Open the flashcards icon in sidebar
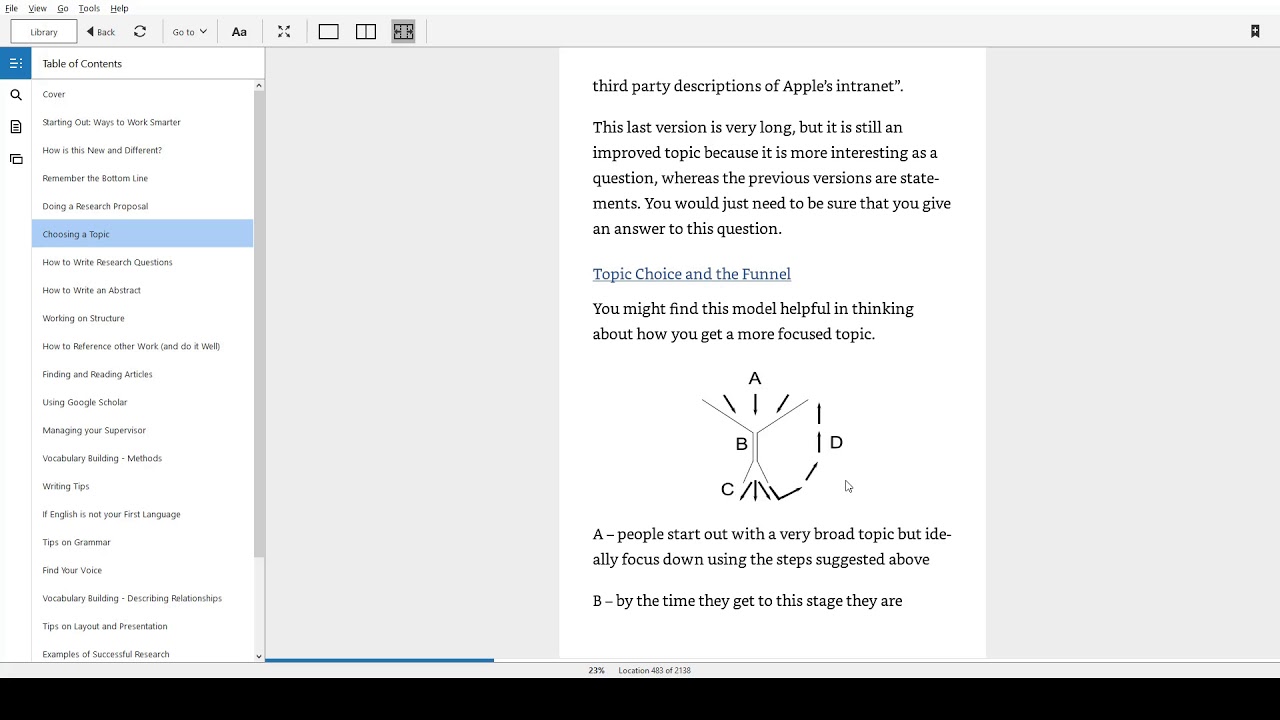The image size is (1280, 720). (x=16, y=159)
